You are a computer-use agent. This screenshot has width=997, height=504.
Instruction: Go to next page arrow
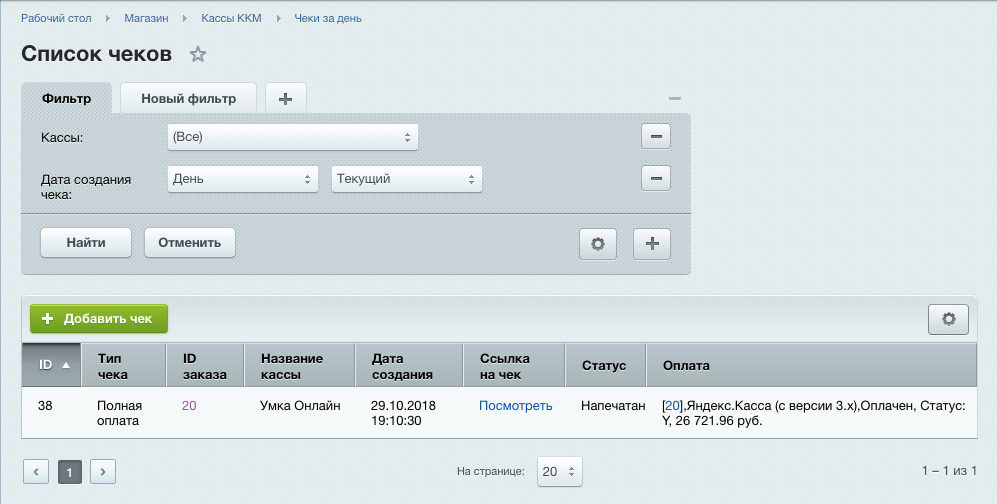tap(103, 471)
